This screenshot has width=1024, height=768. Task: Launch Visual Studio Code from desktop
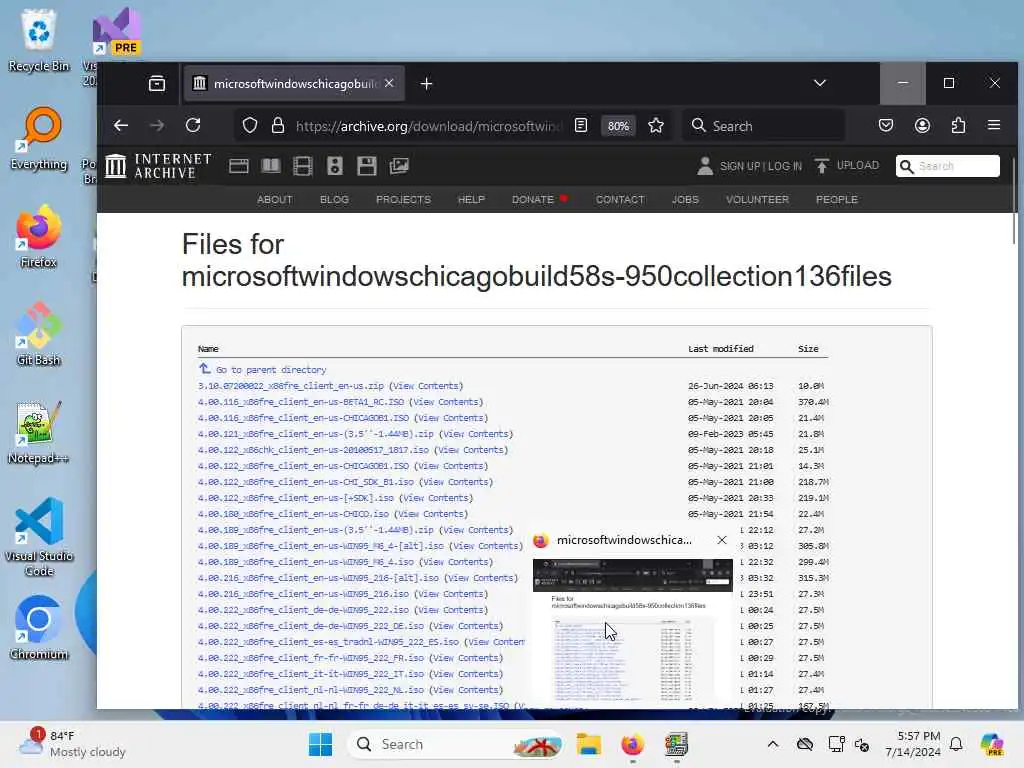(x=39, y=537)
